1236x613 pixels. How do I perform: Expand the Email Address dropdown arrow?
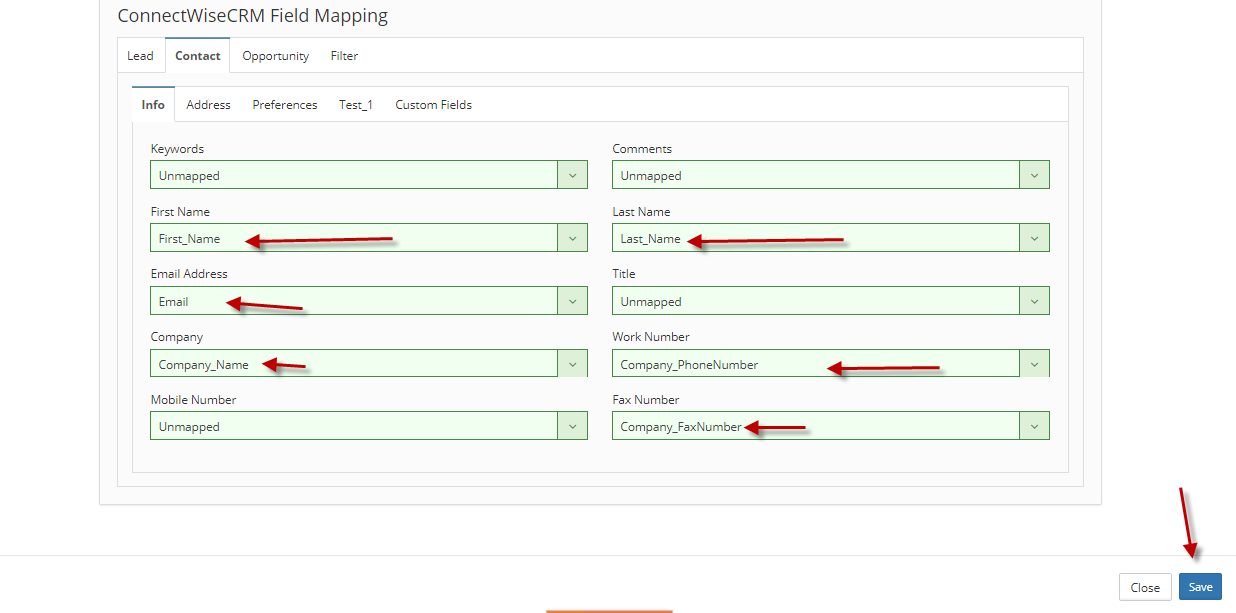[x=573, y=301]
